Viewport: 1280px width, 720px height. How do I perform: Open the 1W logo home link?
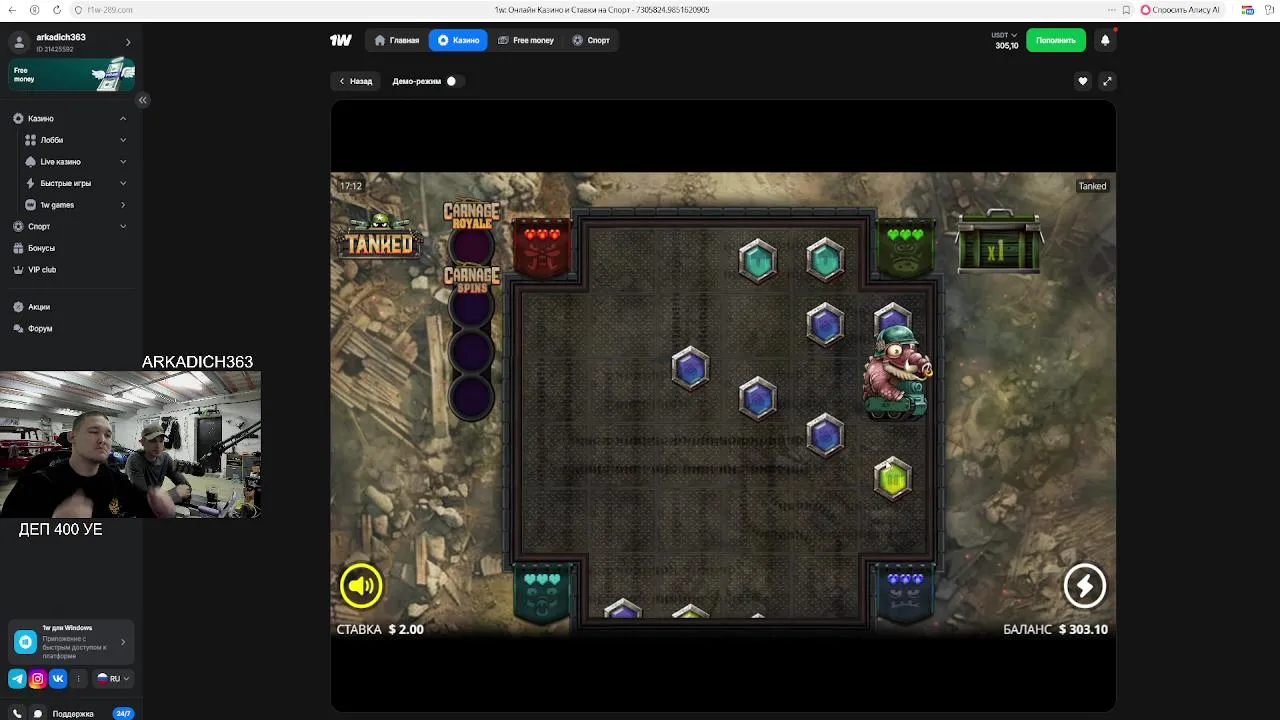[341, 40]
